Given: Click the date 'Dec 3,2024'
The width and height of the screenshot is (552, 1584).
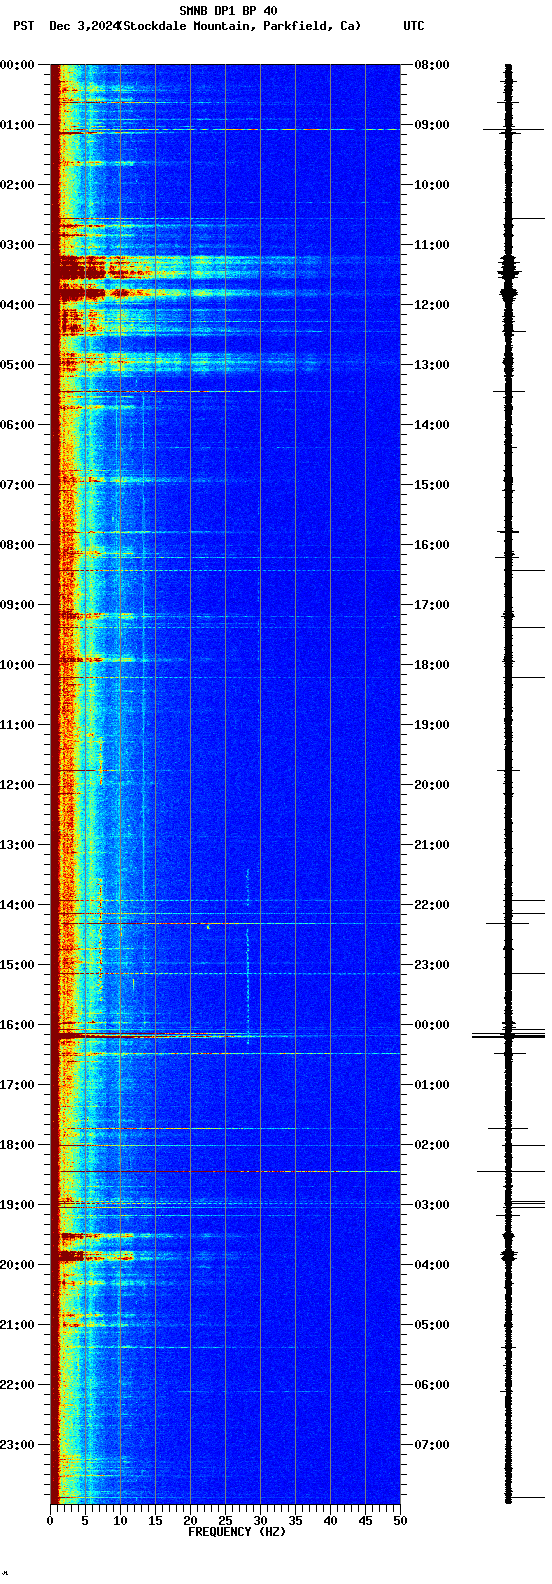Looking at the screenshot, I should pos(84,26).
